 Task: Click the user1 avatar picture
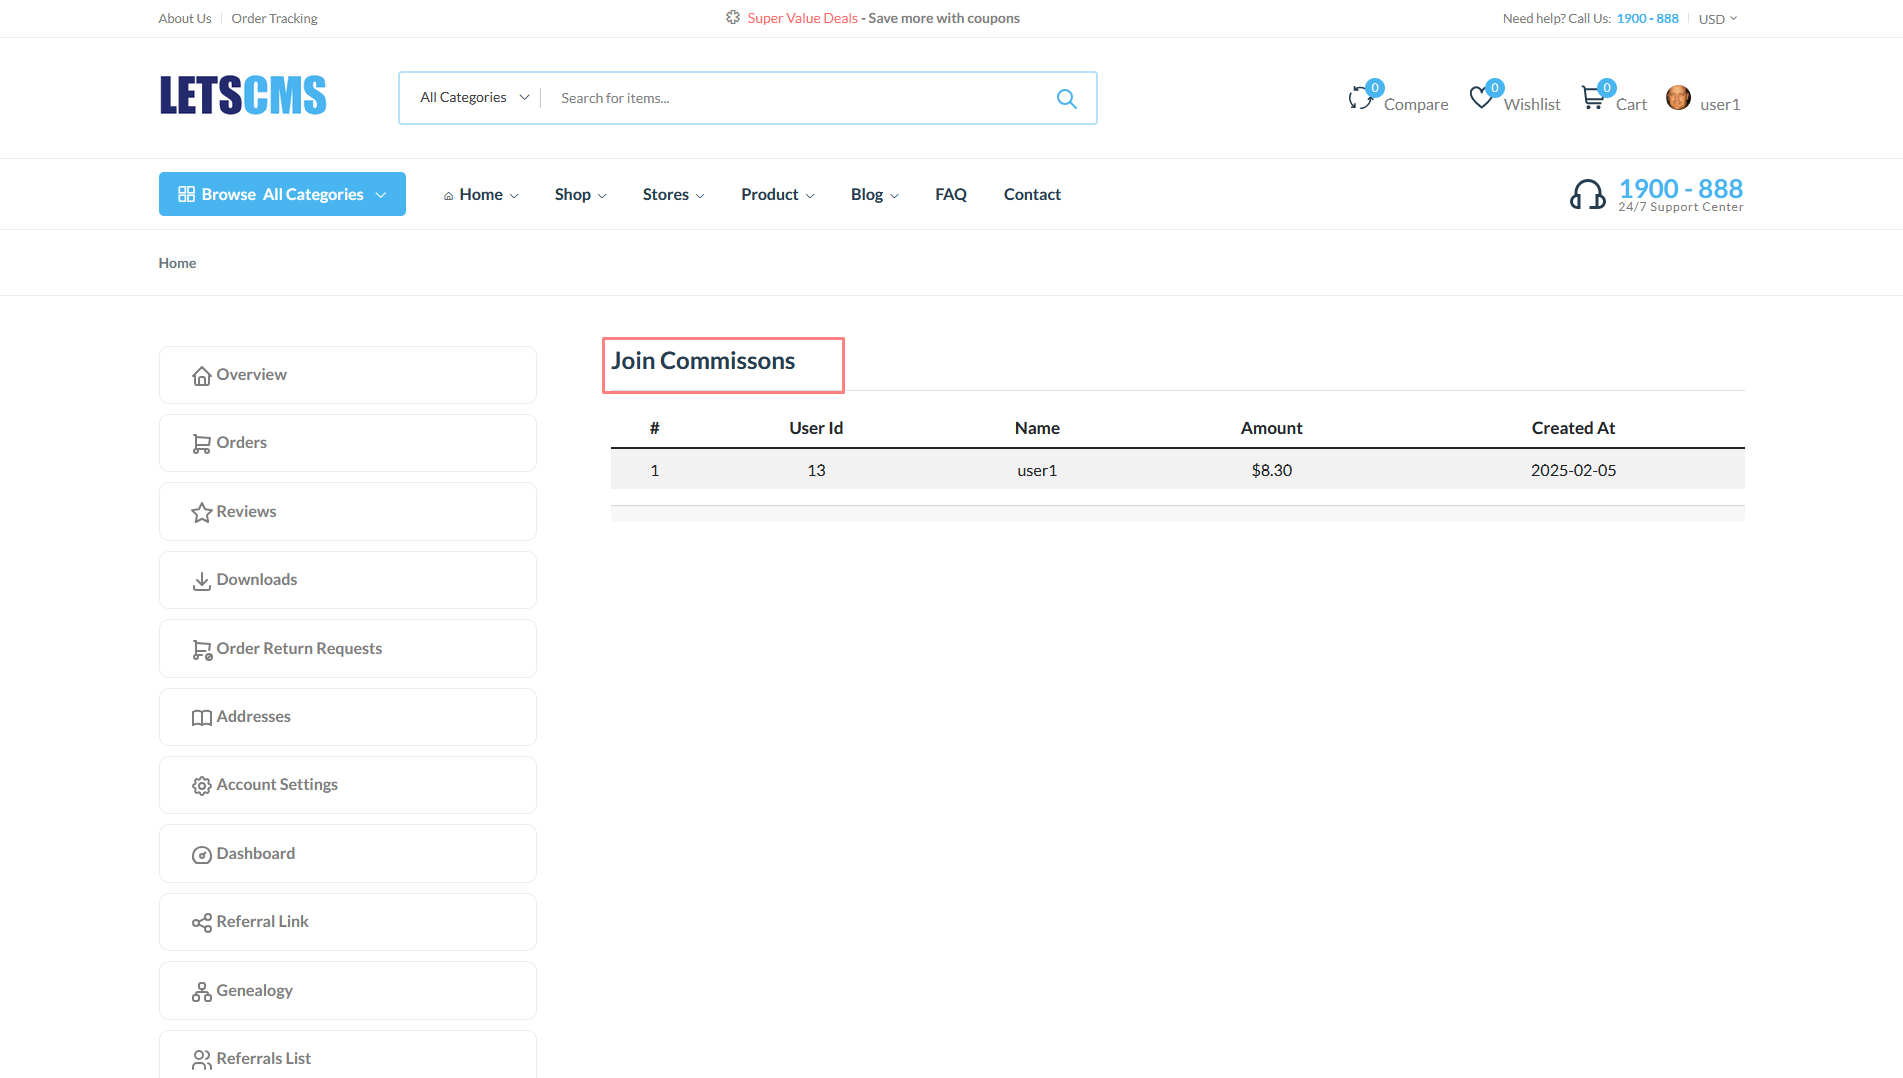tap(1678, 98)
